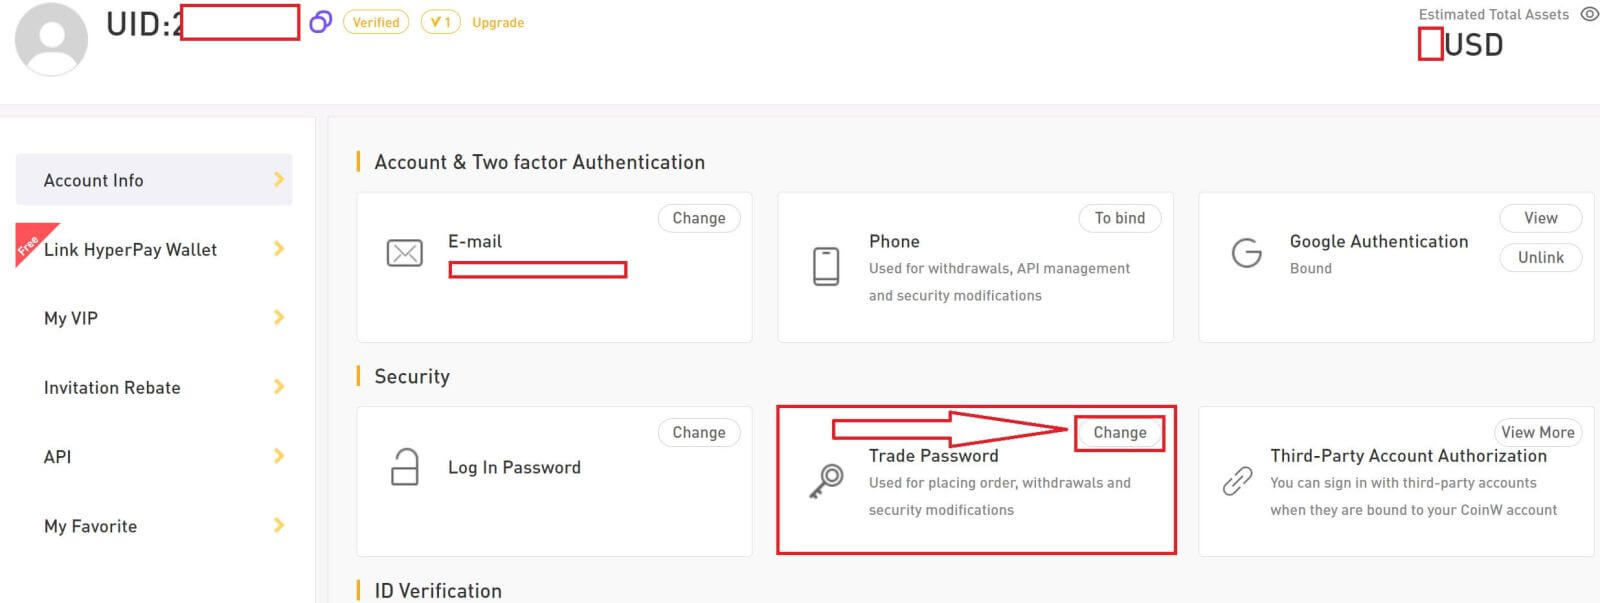This screenshot has height=603, width=1600.
Task: Click the Third-Party Authorization chain-link icon
Action: point(1237,481)
